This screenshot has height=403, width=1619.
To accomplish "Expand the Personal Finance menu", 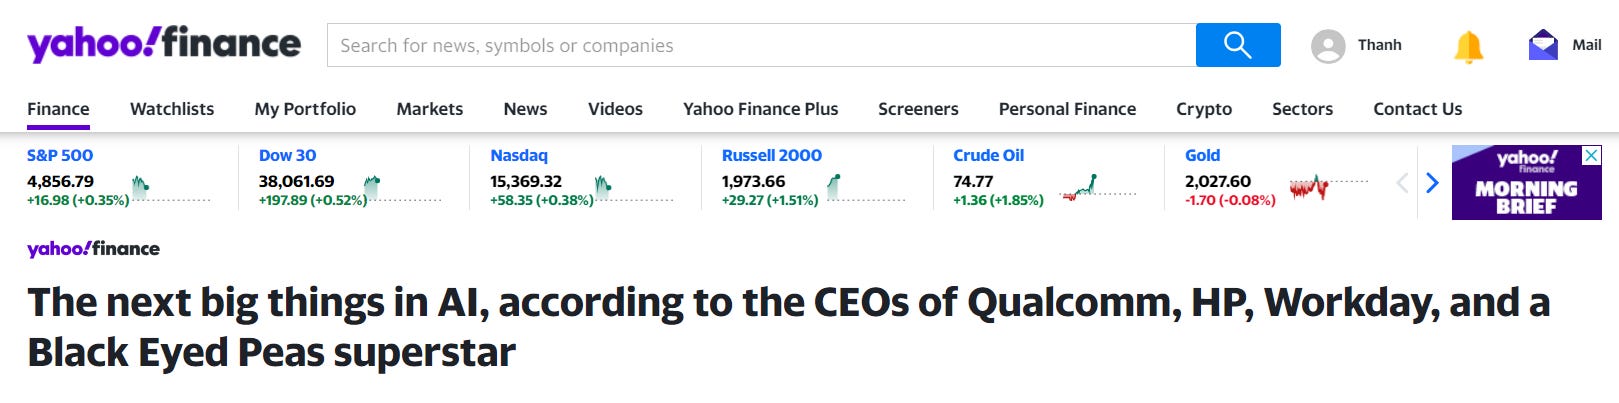I will pyautogui.click(x=1067, y=109).
